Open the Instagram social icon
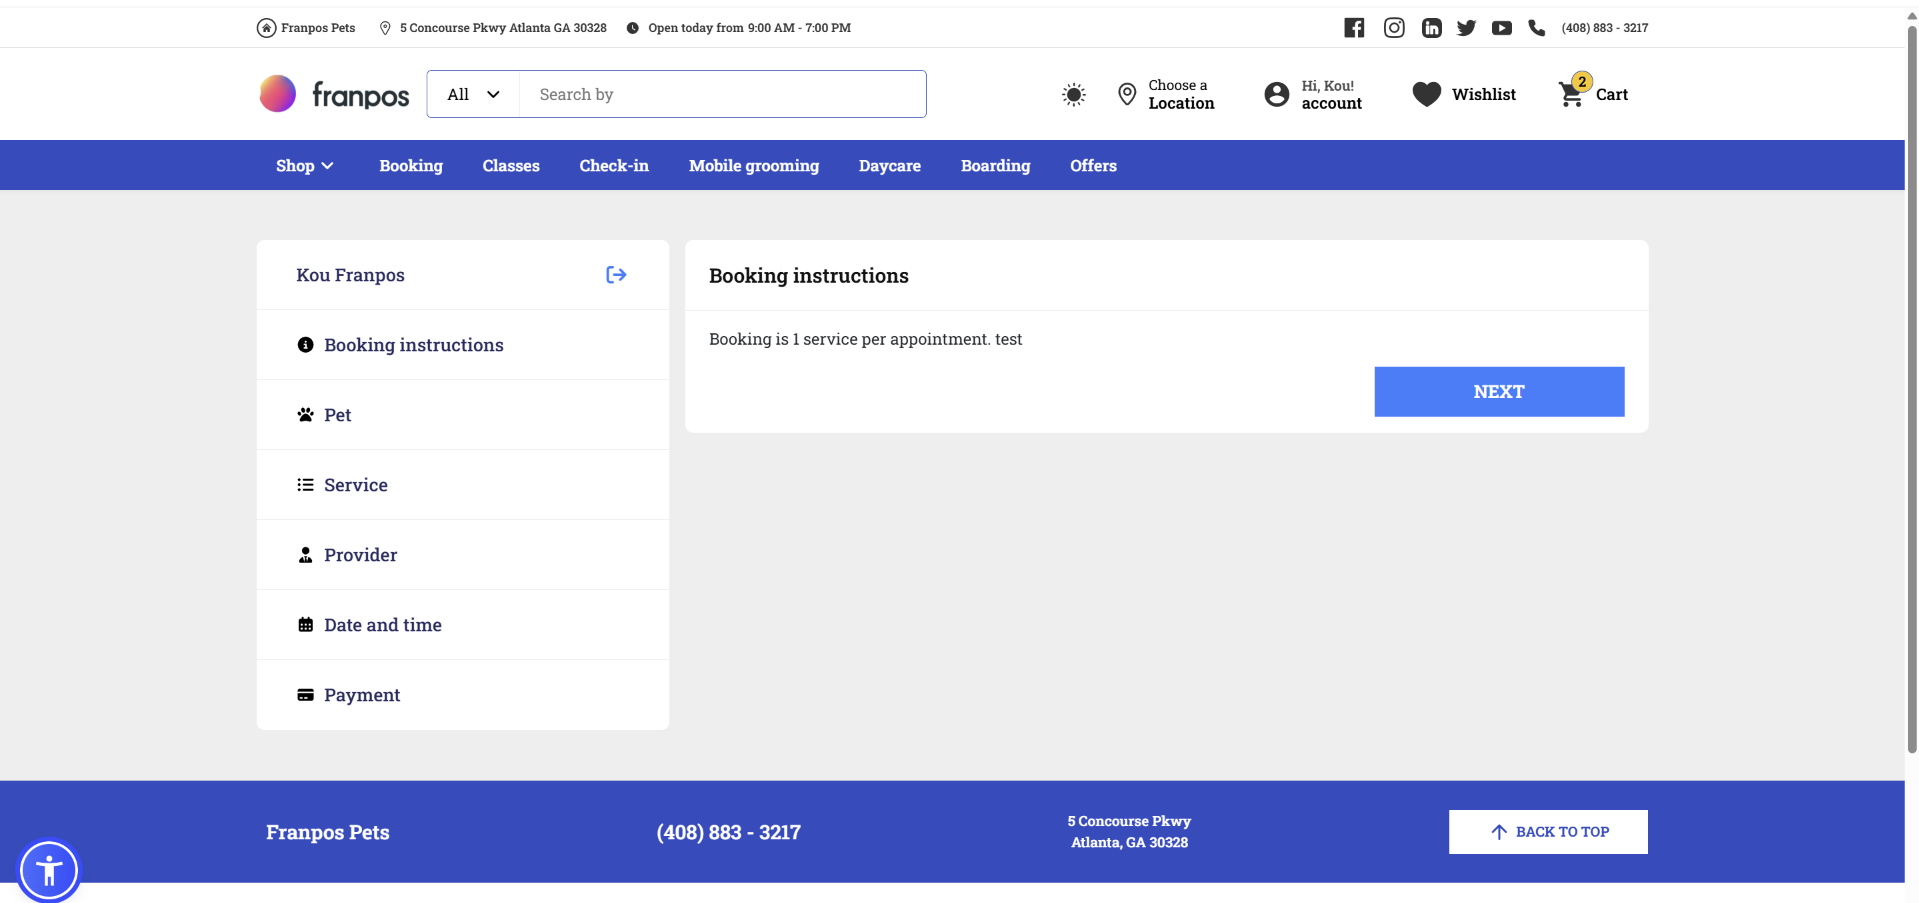Screen dimensions: 1919x903 tap(1393, 28)
